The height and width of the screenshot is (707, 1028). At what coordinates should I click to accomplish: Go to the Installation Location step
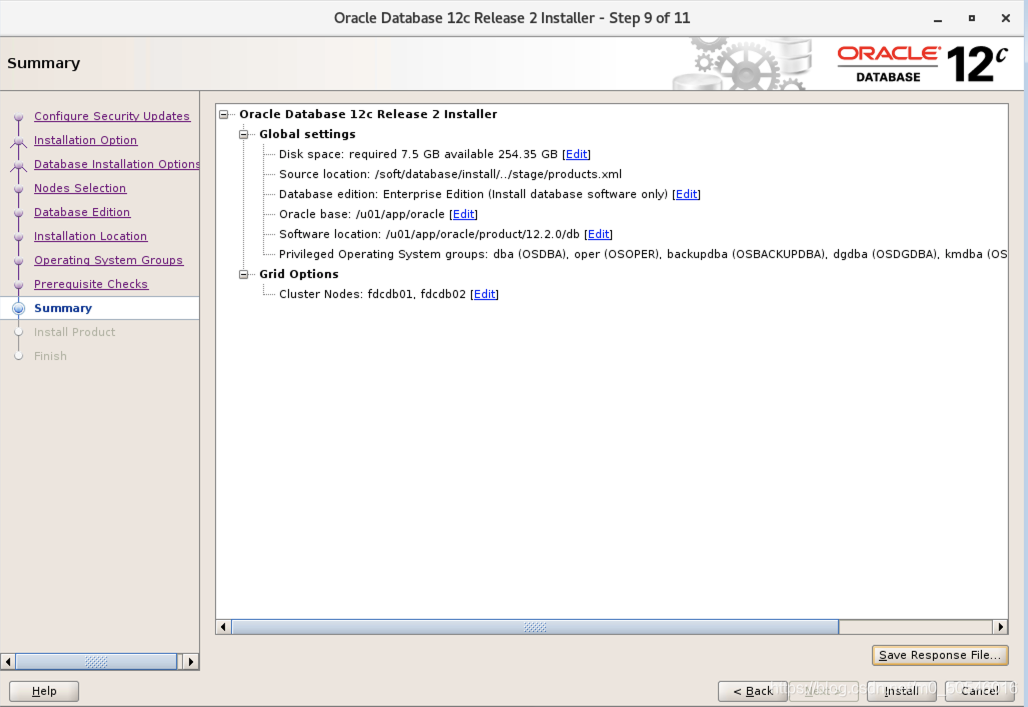pyautogui.click(x=90, y=236)
